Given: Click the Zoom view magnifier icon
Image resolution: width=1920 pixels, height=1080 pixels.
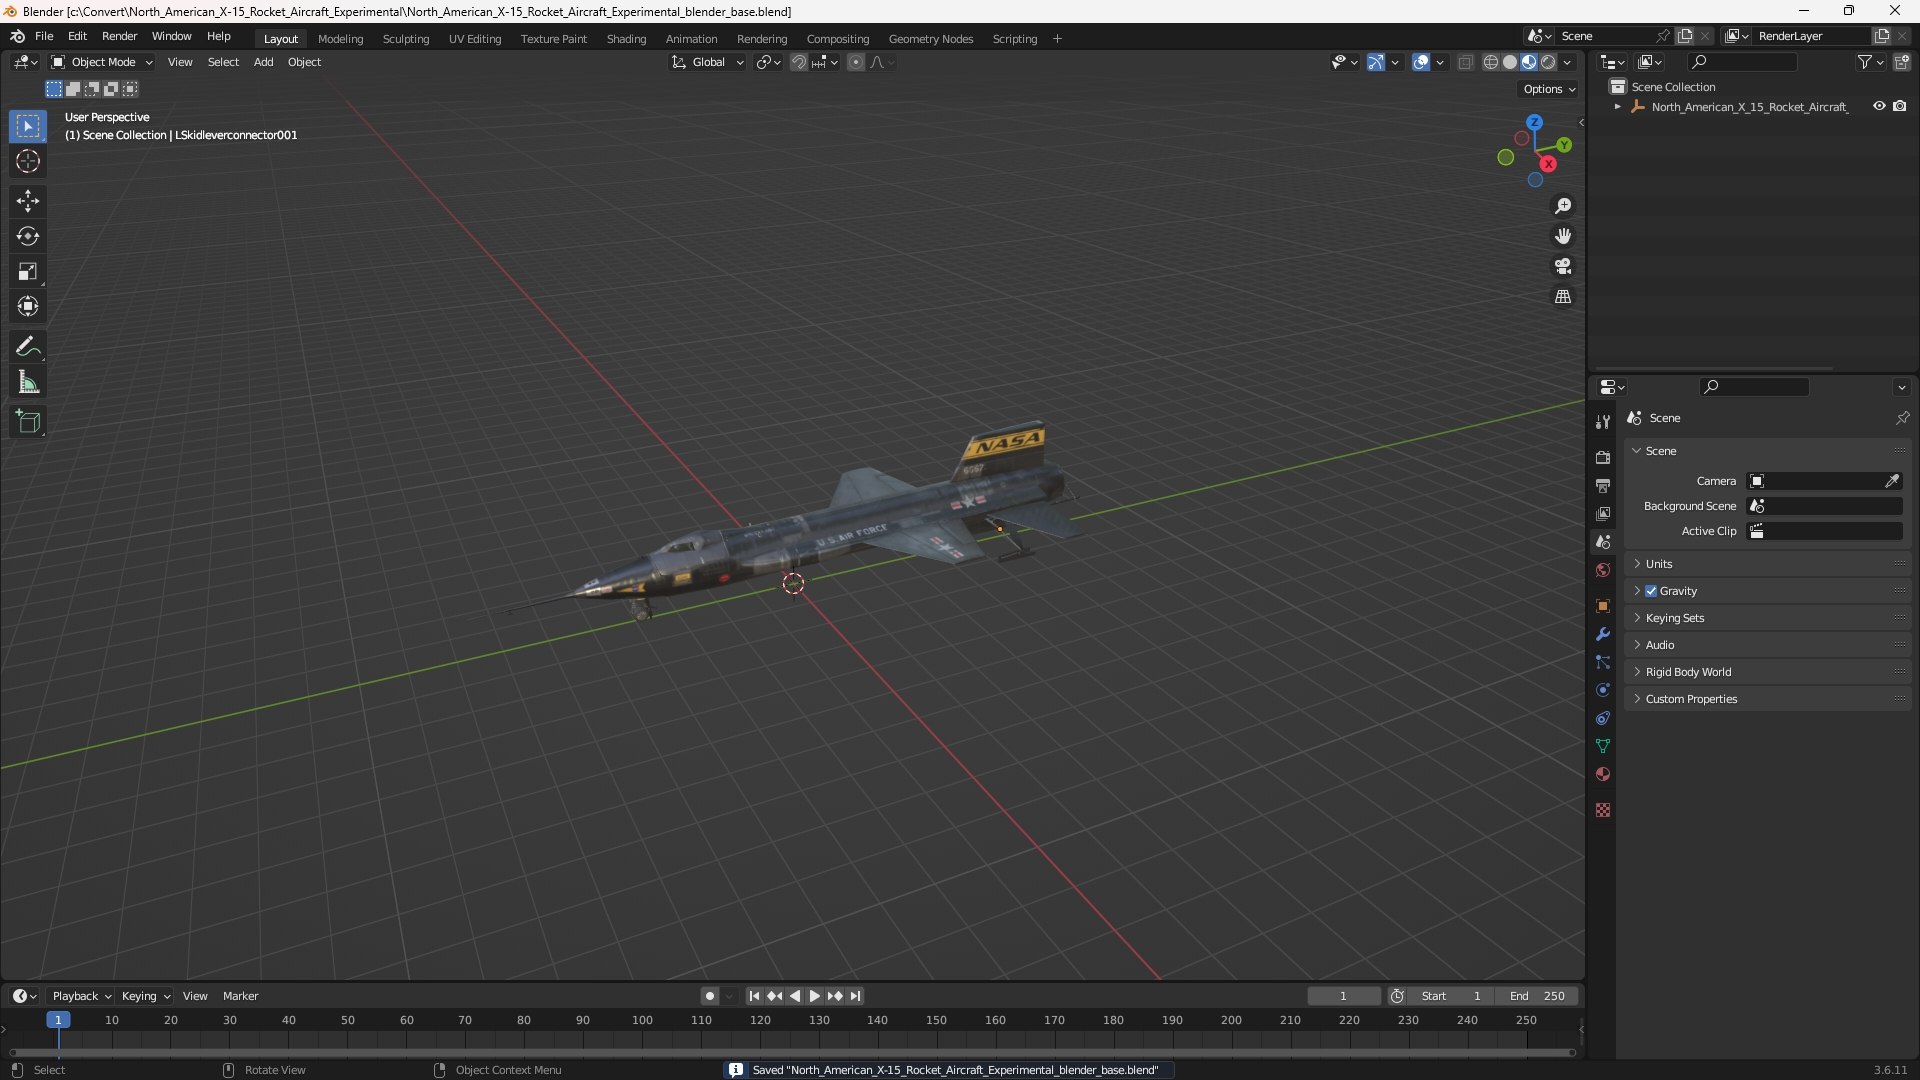Looking at the screenshot, I should tap(1563, 206).
